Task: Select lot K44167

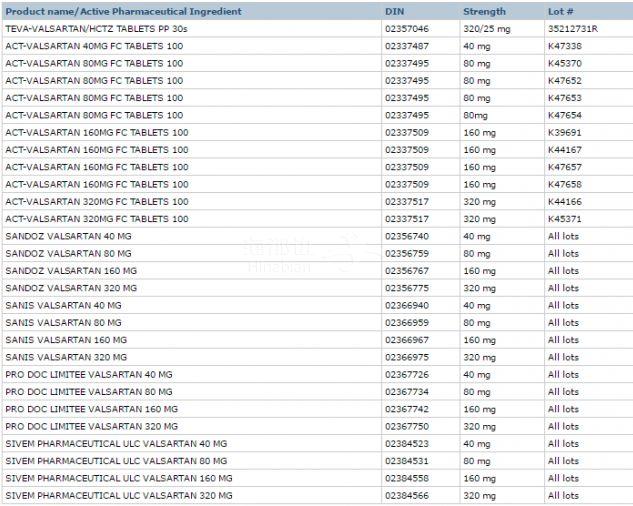Action: [565, 150]
